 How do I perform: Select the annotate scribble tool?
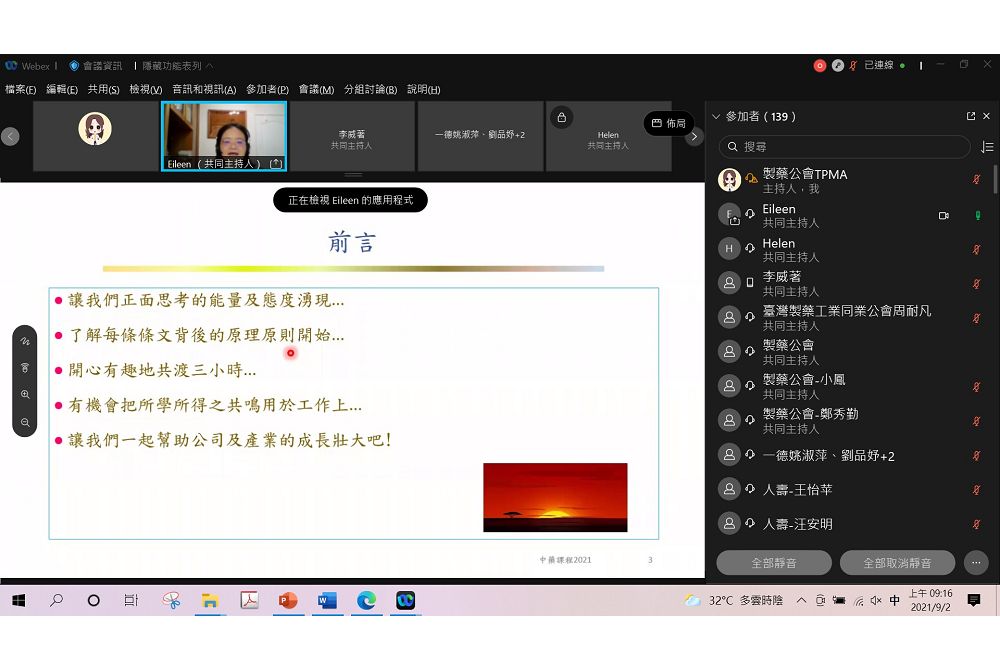[25, 341]
